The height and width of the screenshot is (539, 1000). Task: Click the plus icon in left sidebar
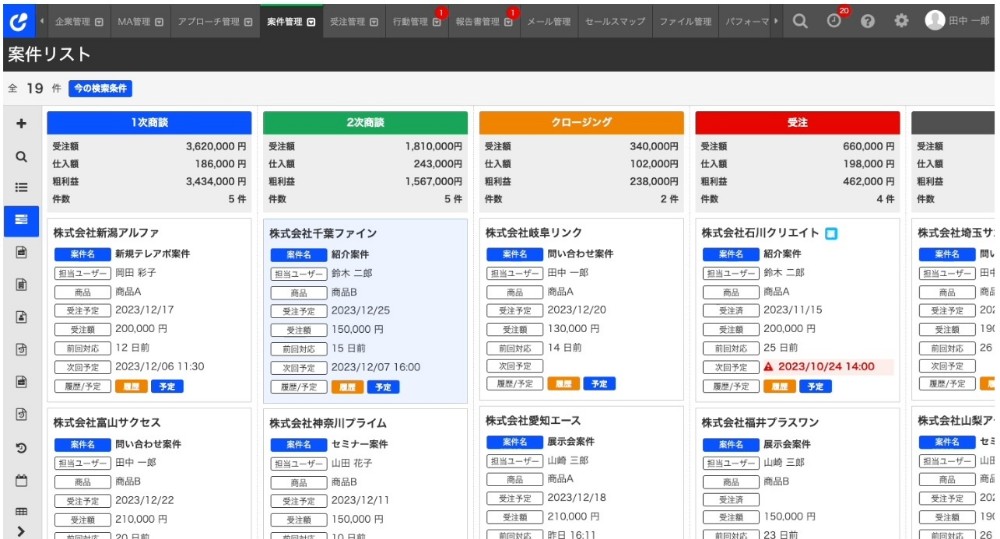(x=21, y=124)
